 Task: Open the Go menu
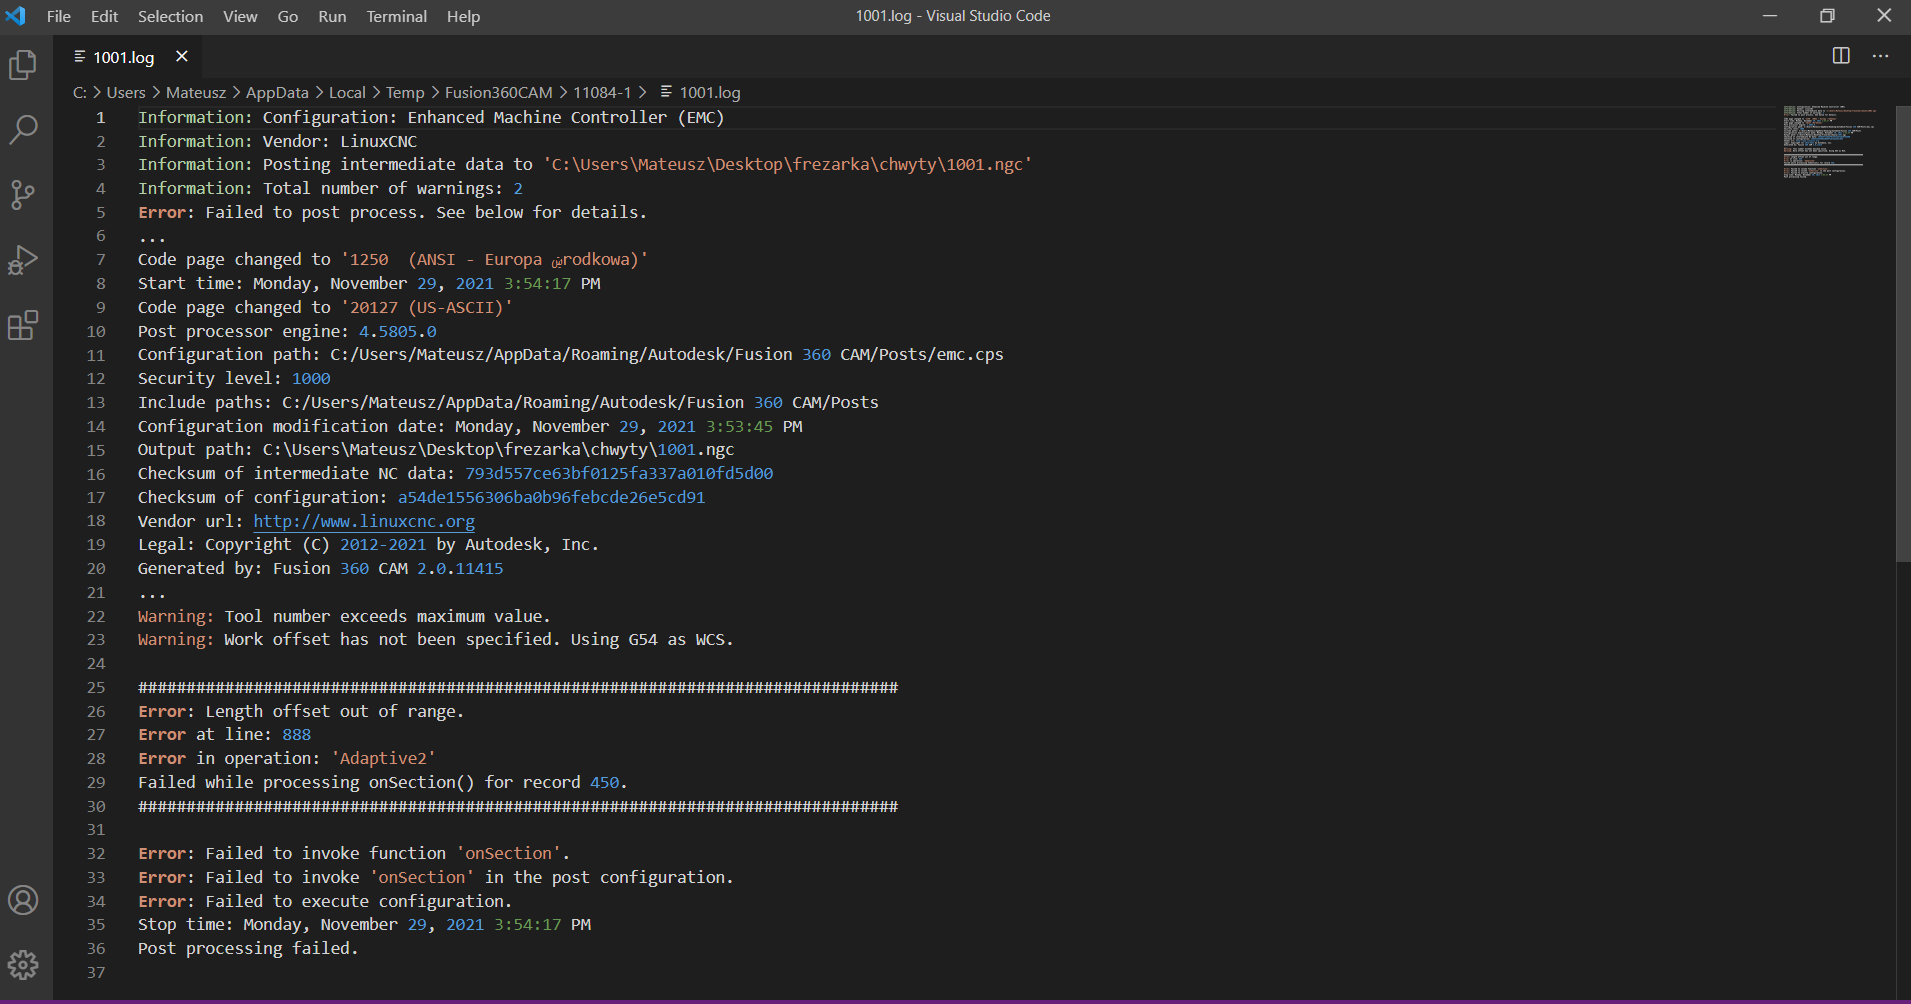(x=288, y=16)
